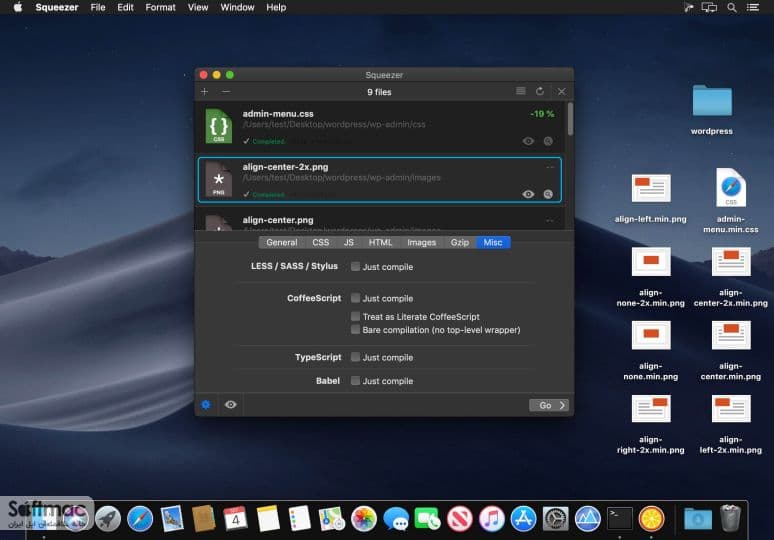Open the Trash in the dock
The width and height of the screenshot is (774, 540).
click(730, 518)
